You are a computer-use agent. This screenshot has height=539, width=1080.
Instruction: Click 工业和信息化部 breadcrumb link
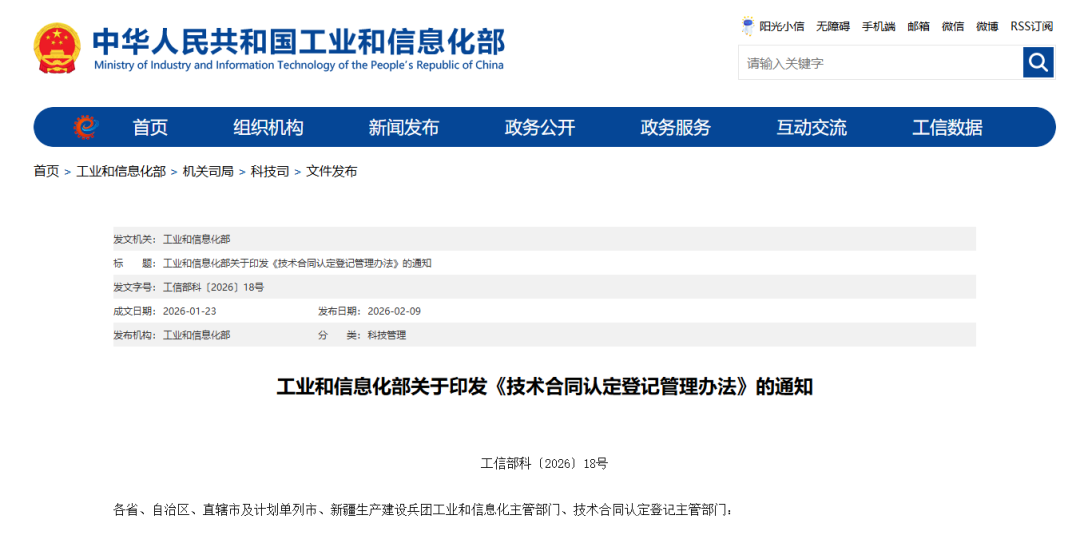[121, 172]
